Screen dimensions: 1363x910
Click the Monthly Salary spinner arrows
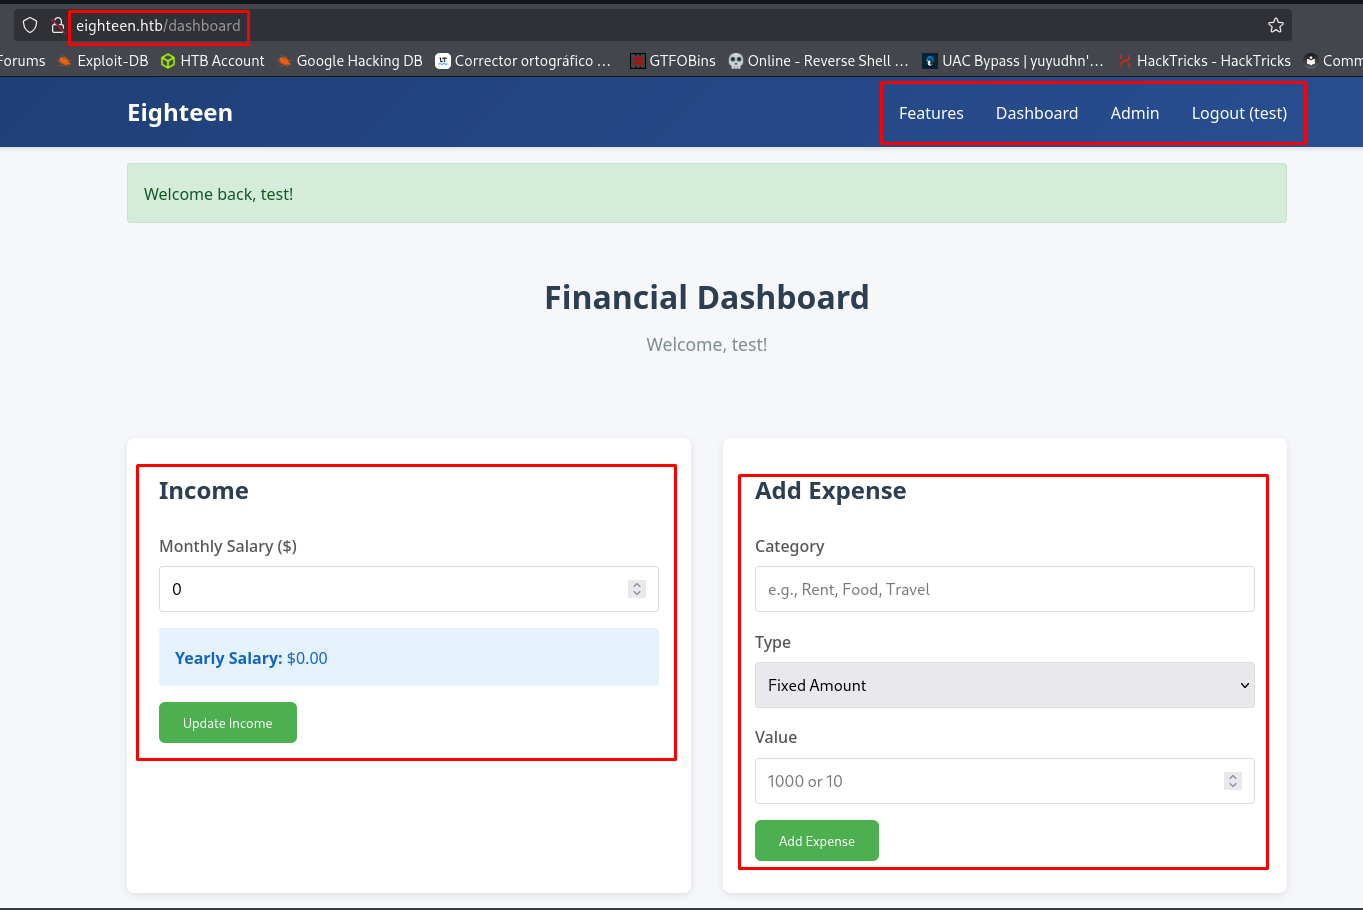click(x=637, y=589)
